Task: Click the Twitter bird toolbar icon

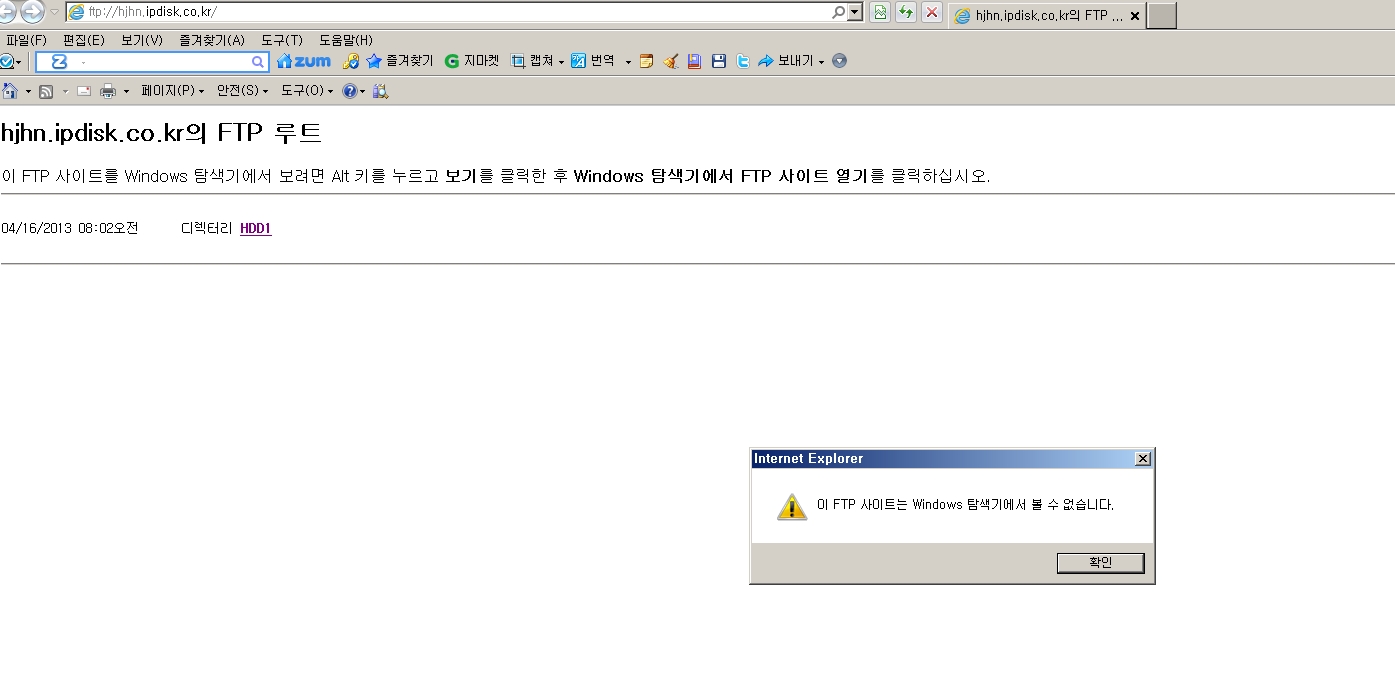Action: coord(743,61)
